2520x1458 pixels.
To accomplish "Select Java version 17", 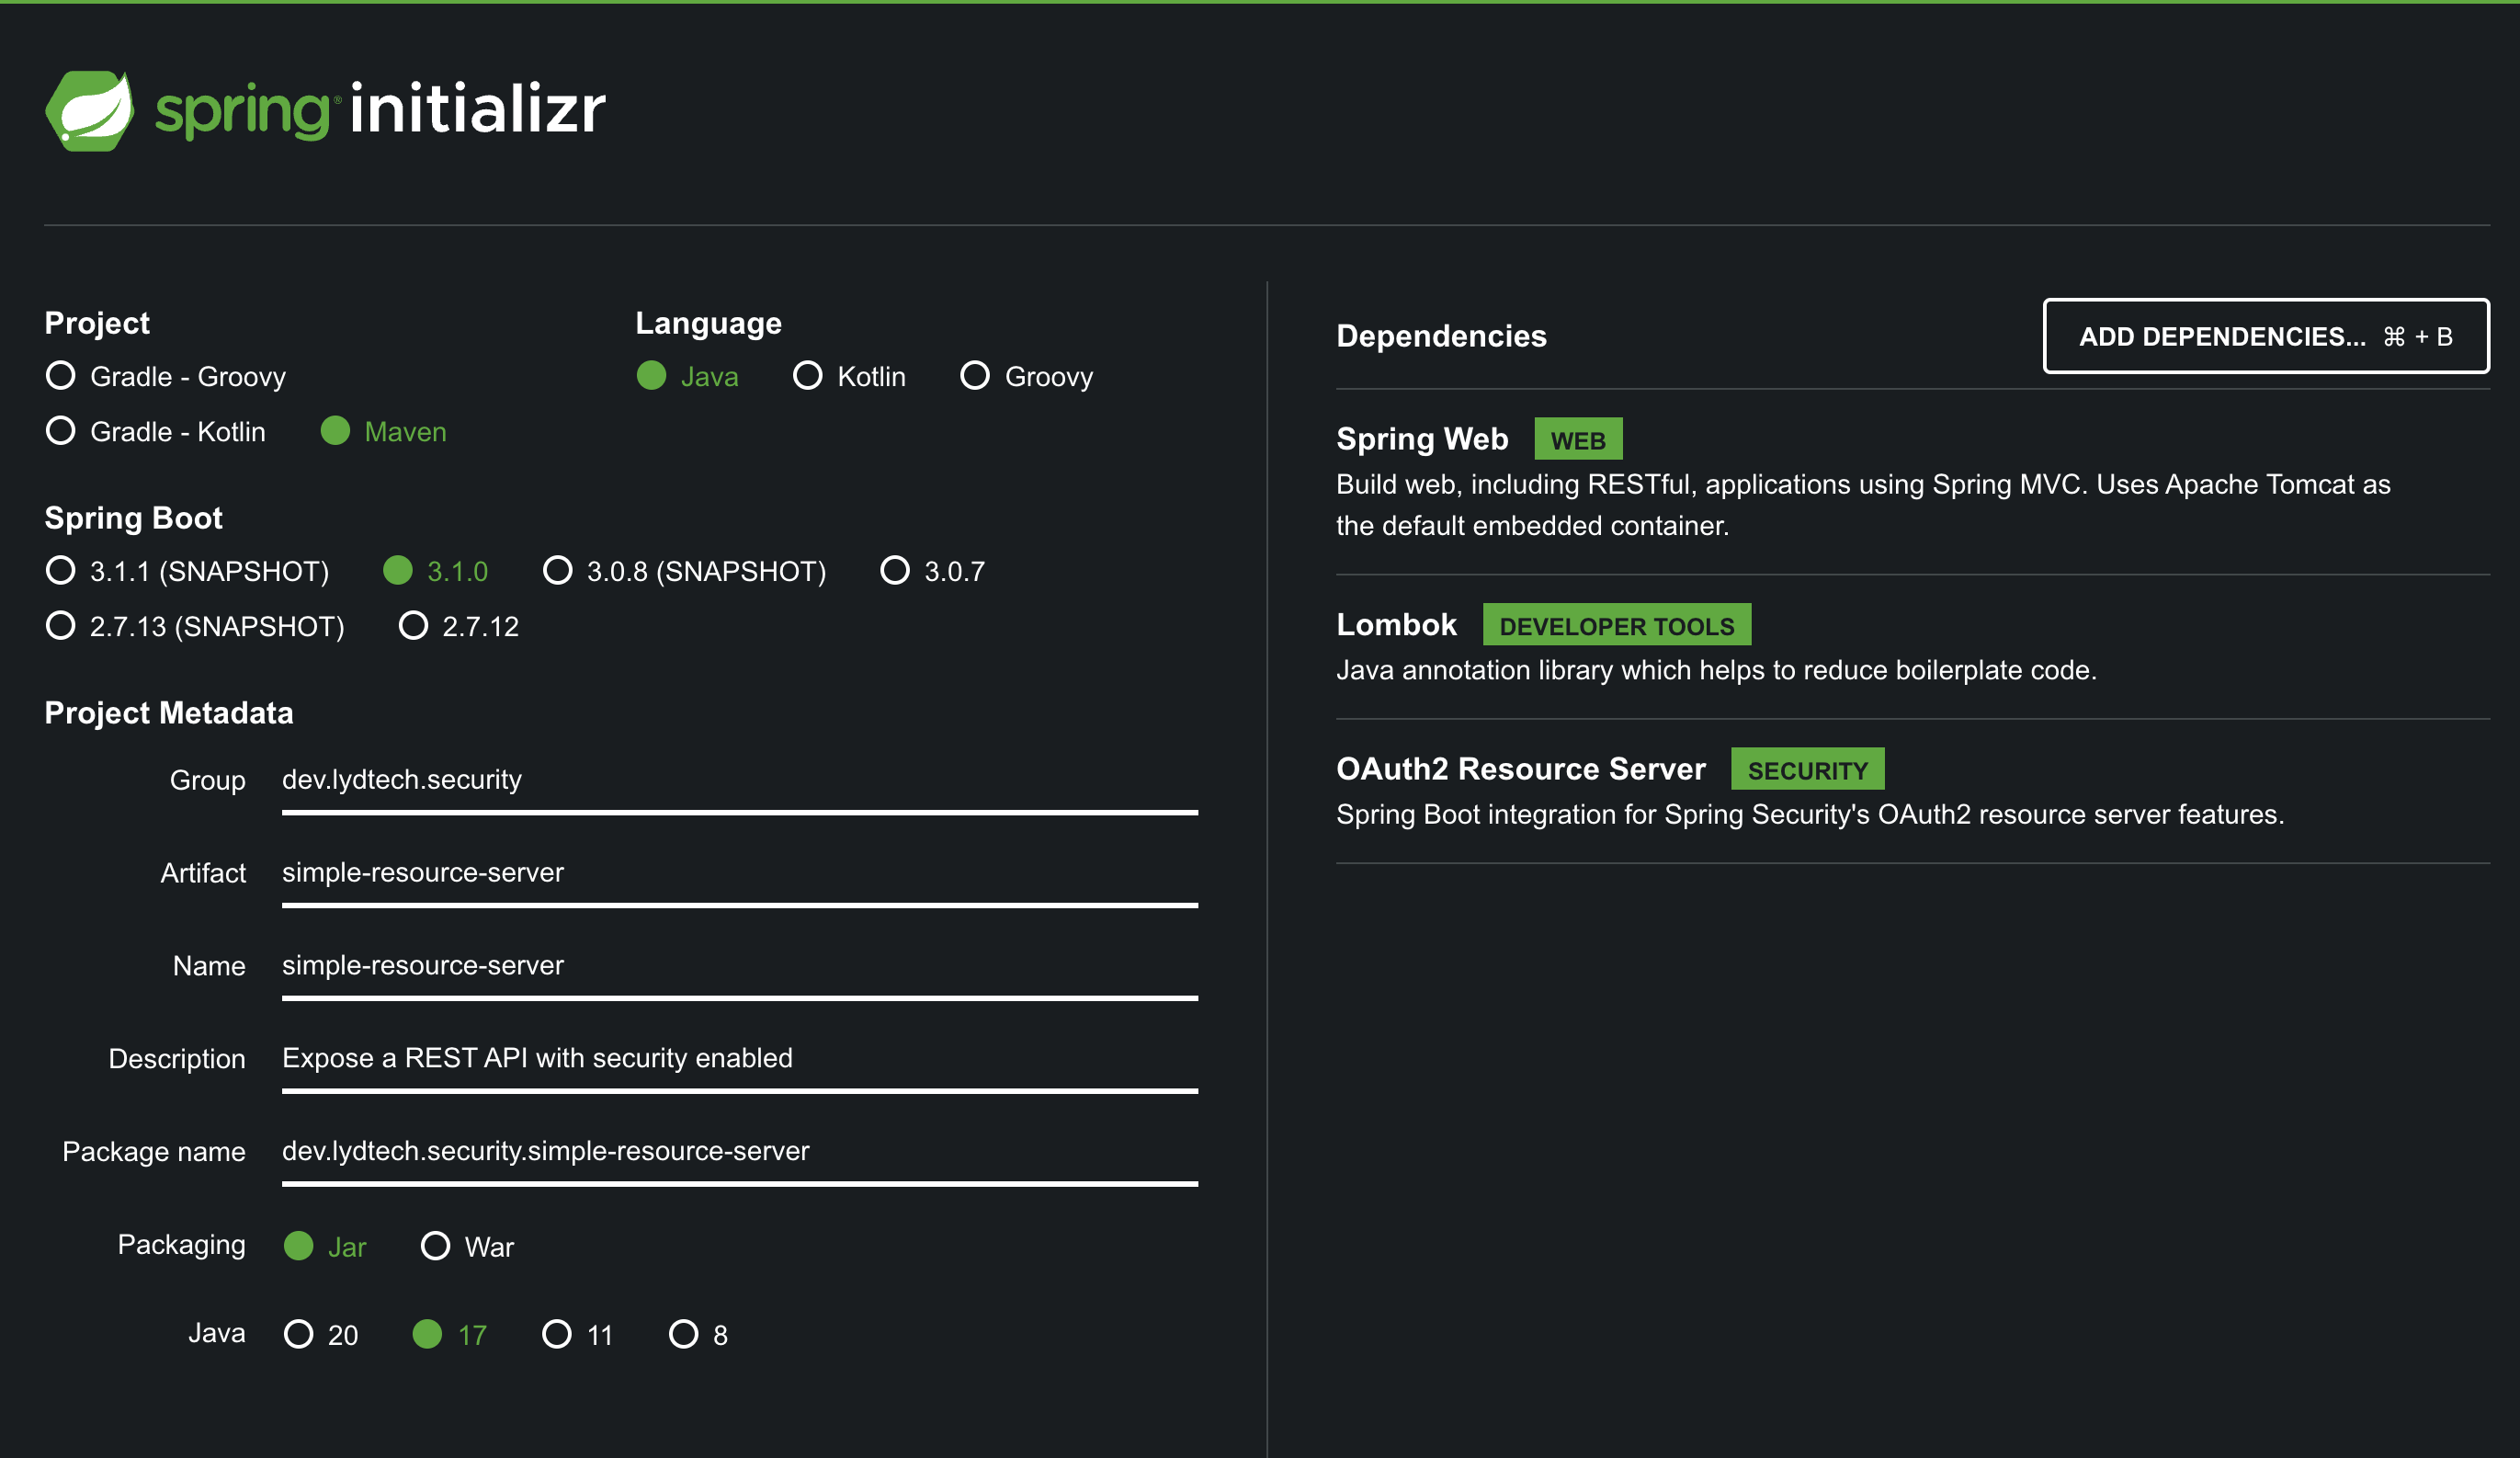I will pos(450,1334).
